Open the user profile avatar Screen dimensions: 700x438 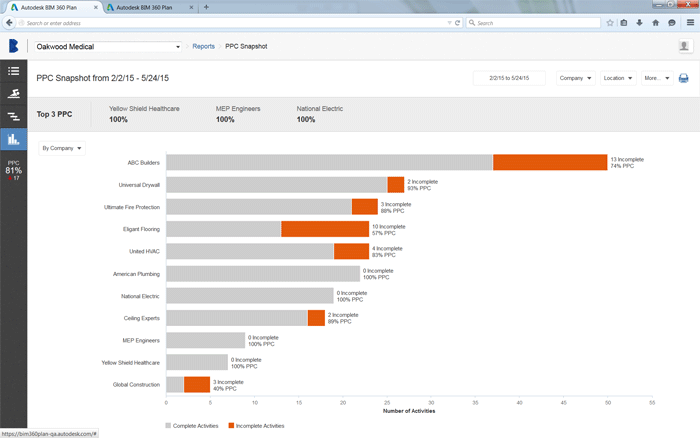(684, 46)
